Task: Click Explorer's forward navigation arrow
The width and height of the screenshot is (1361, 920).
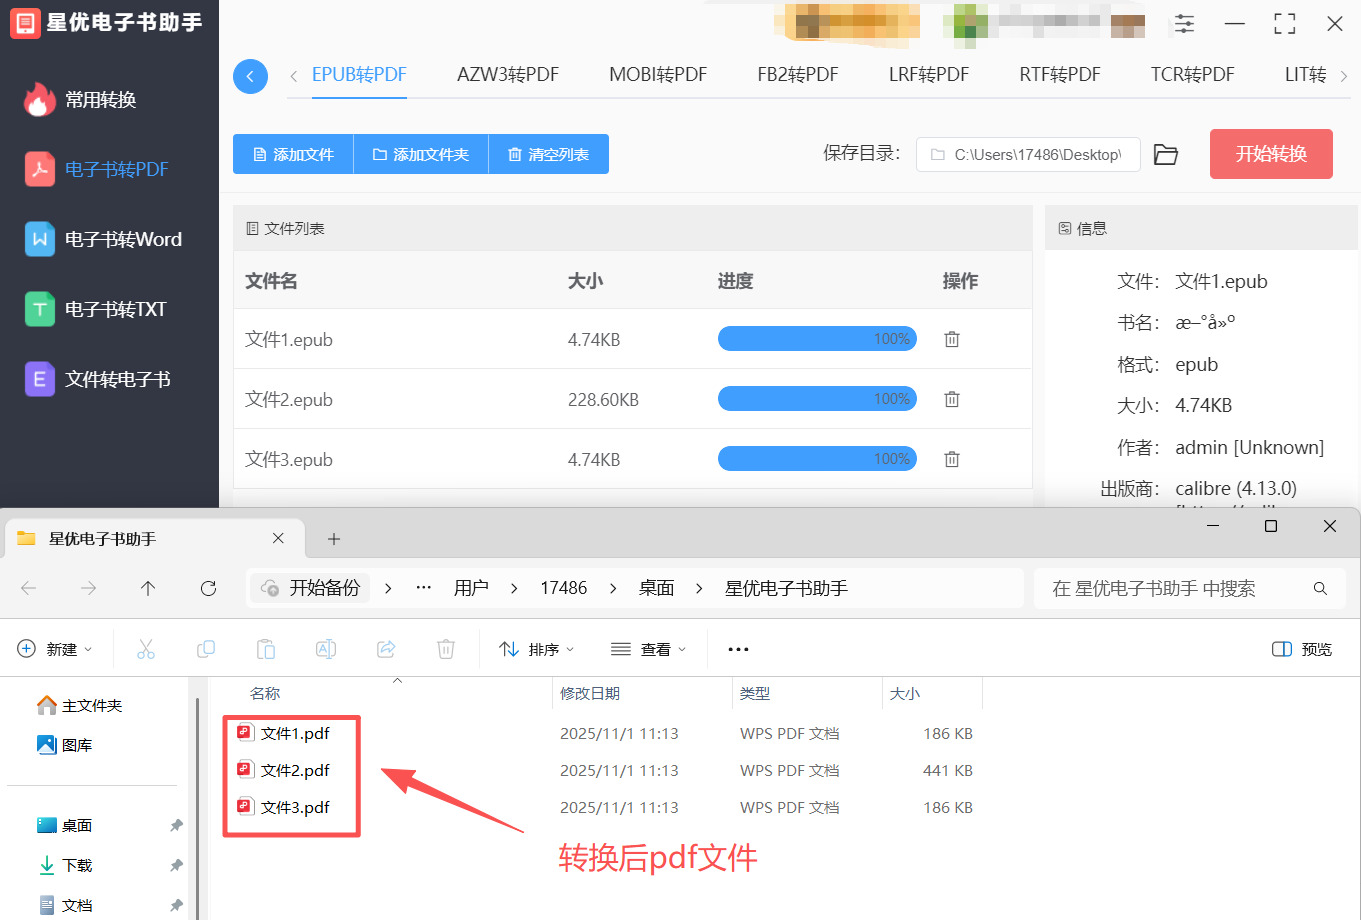Action: click(89, 588)
